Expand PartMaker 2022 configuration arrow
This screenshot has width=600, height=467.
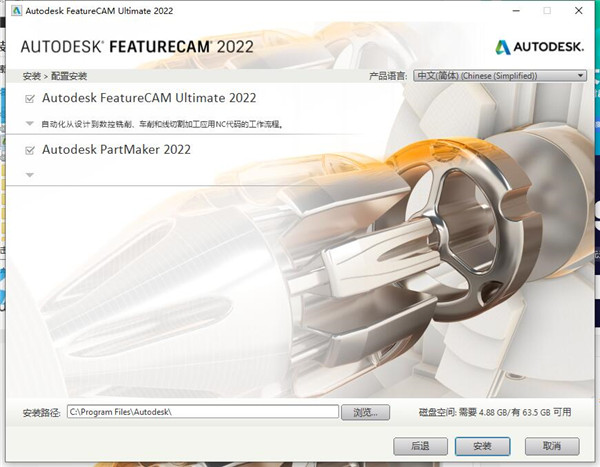29,175
